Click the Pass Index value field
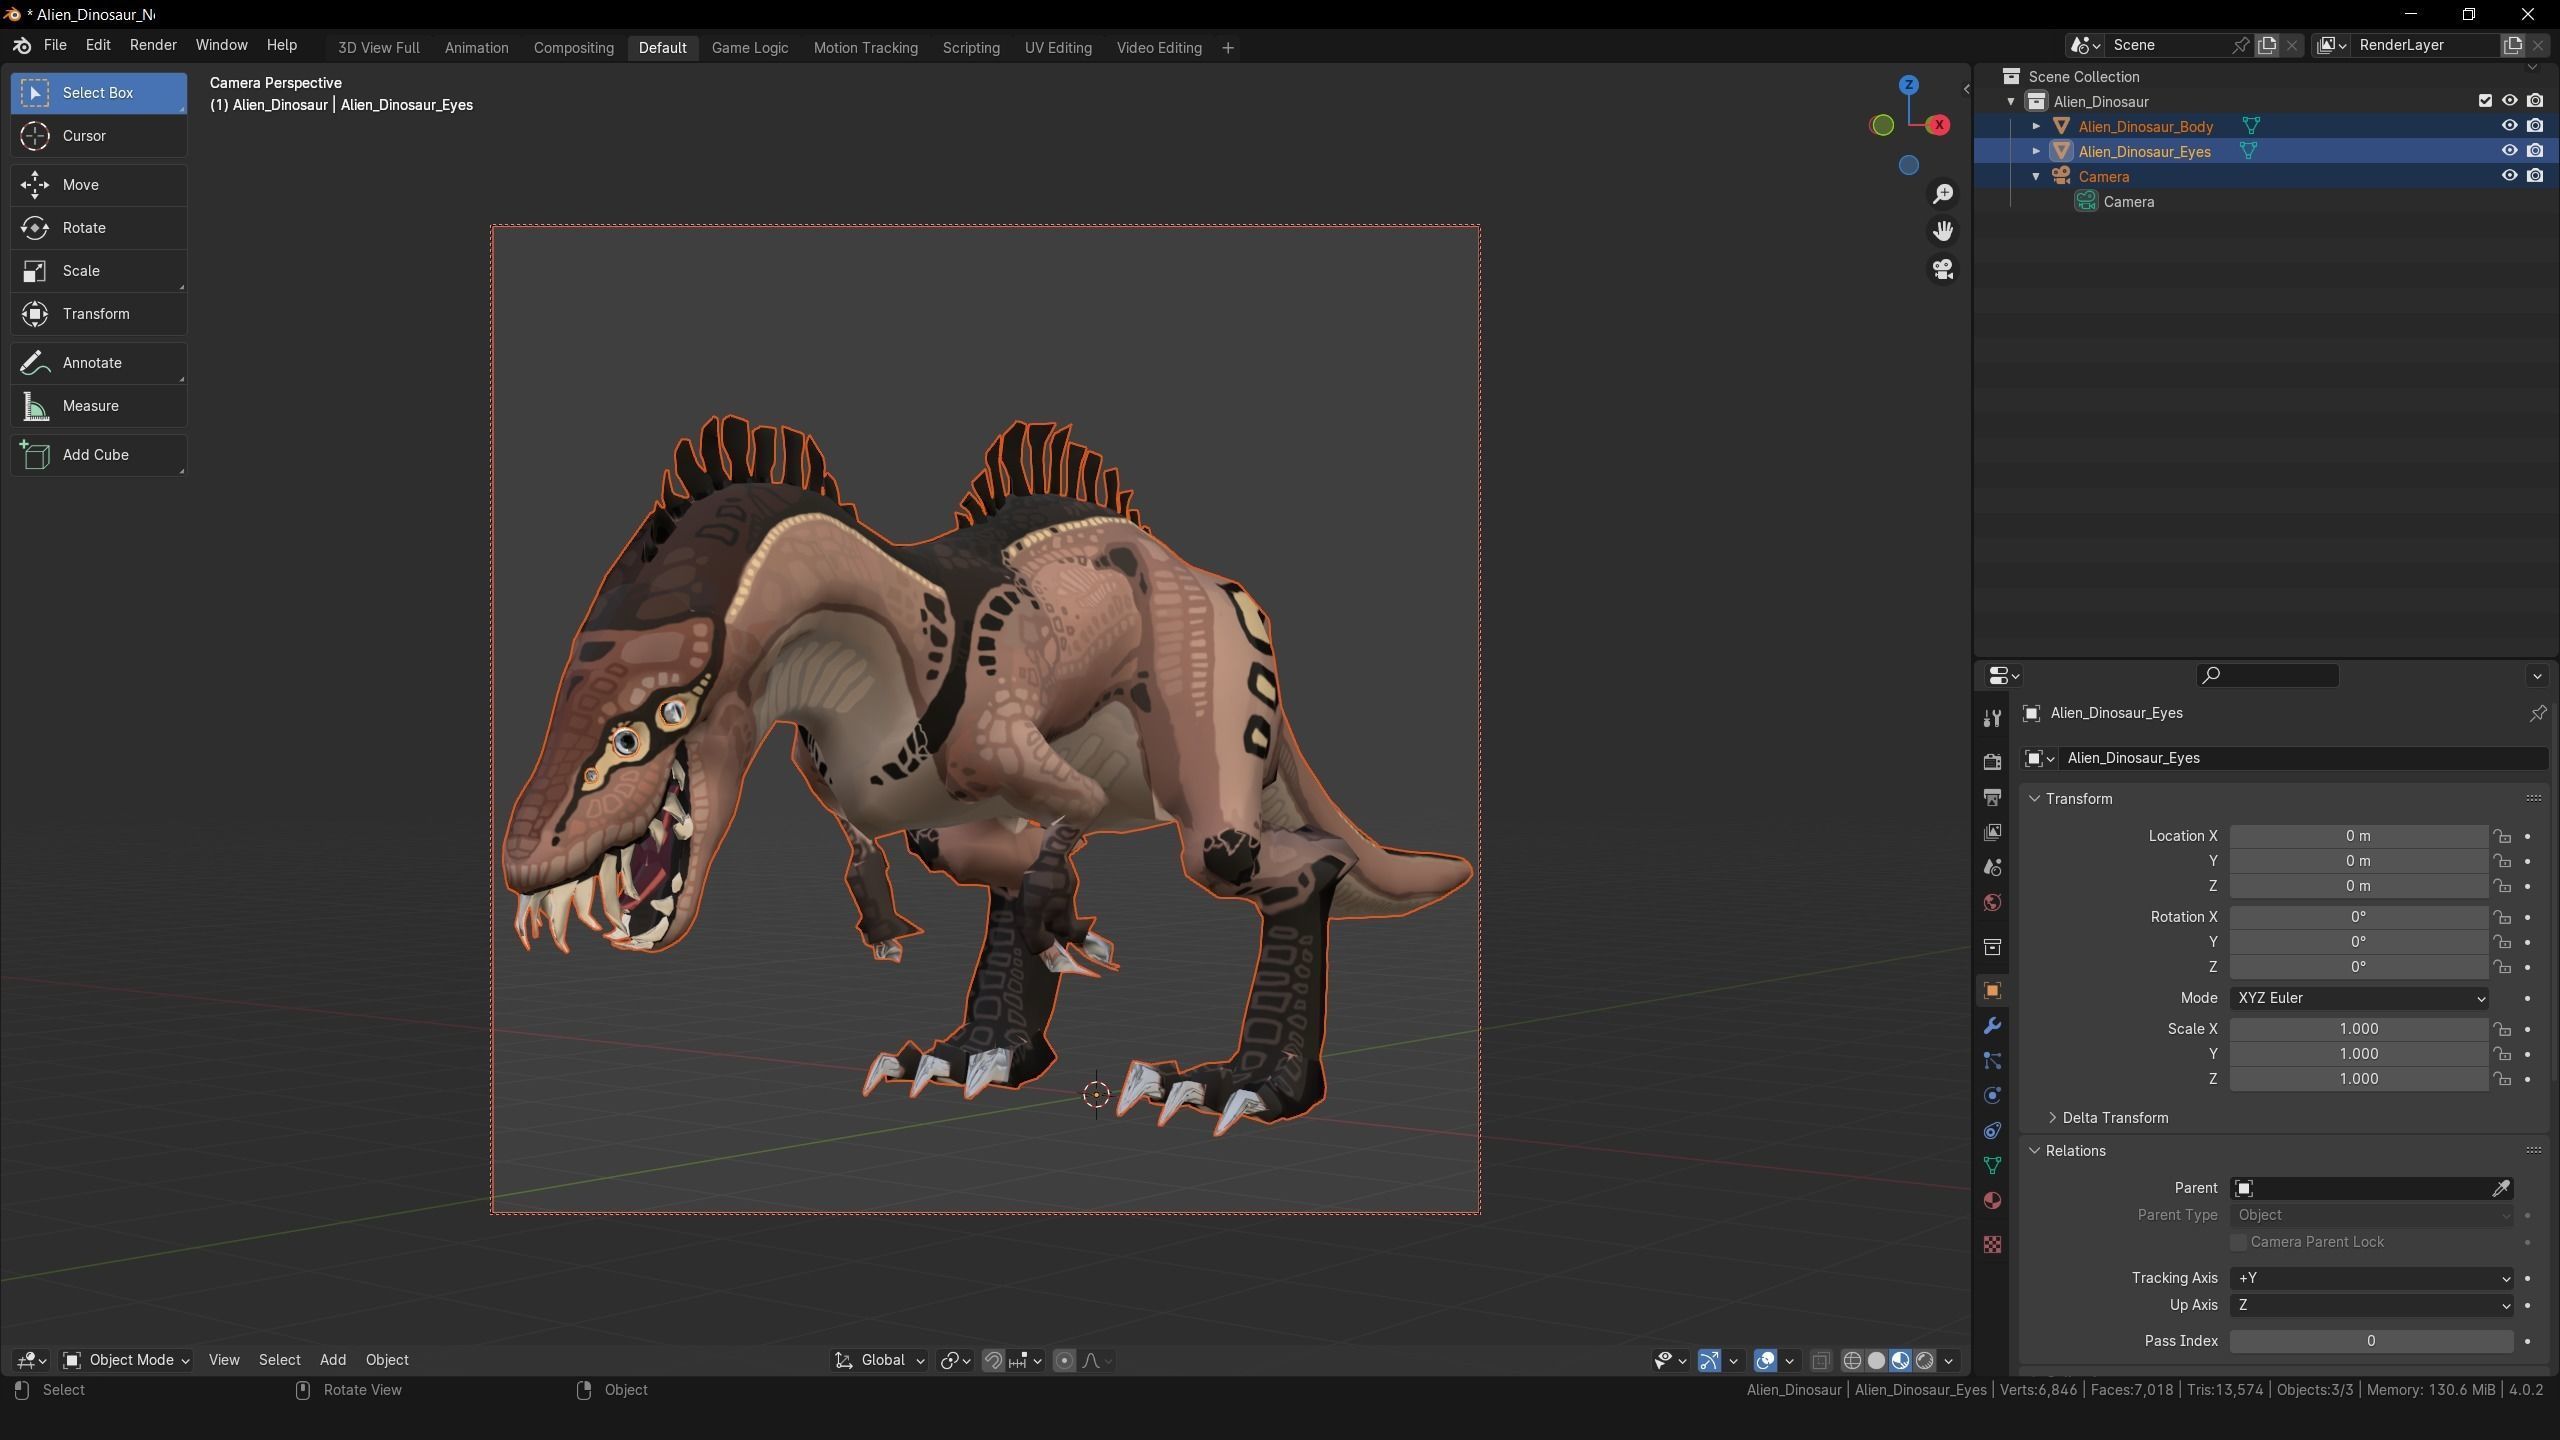 tap(2372, 1341)
